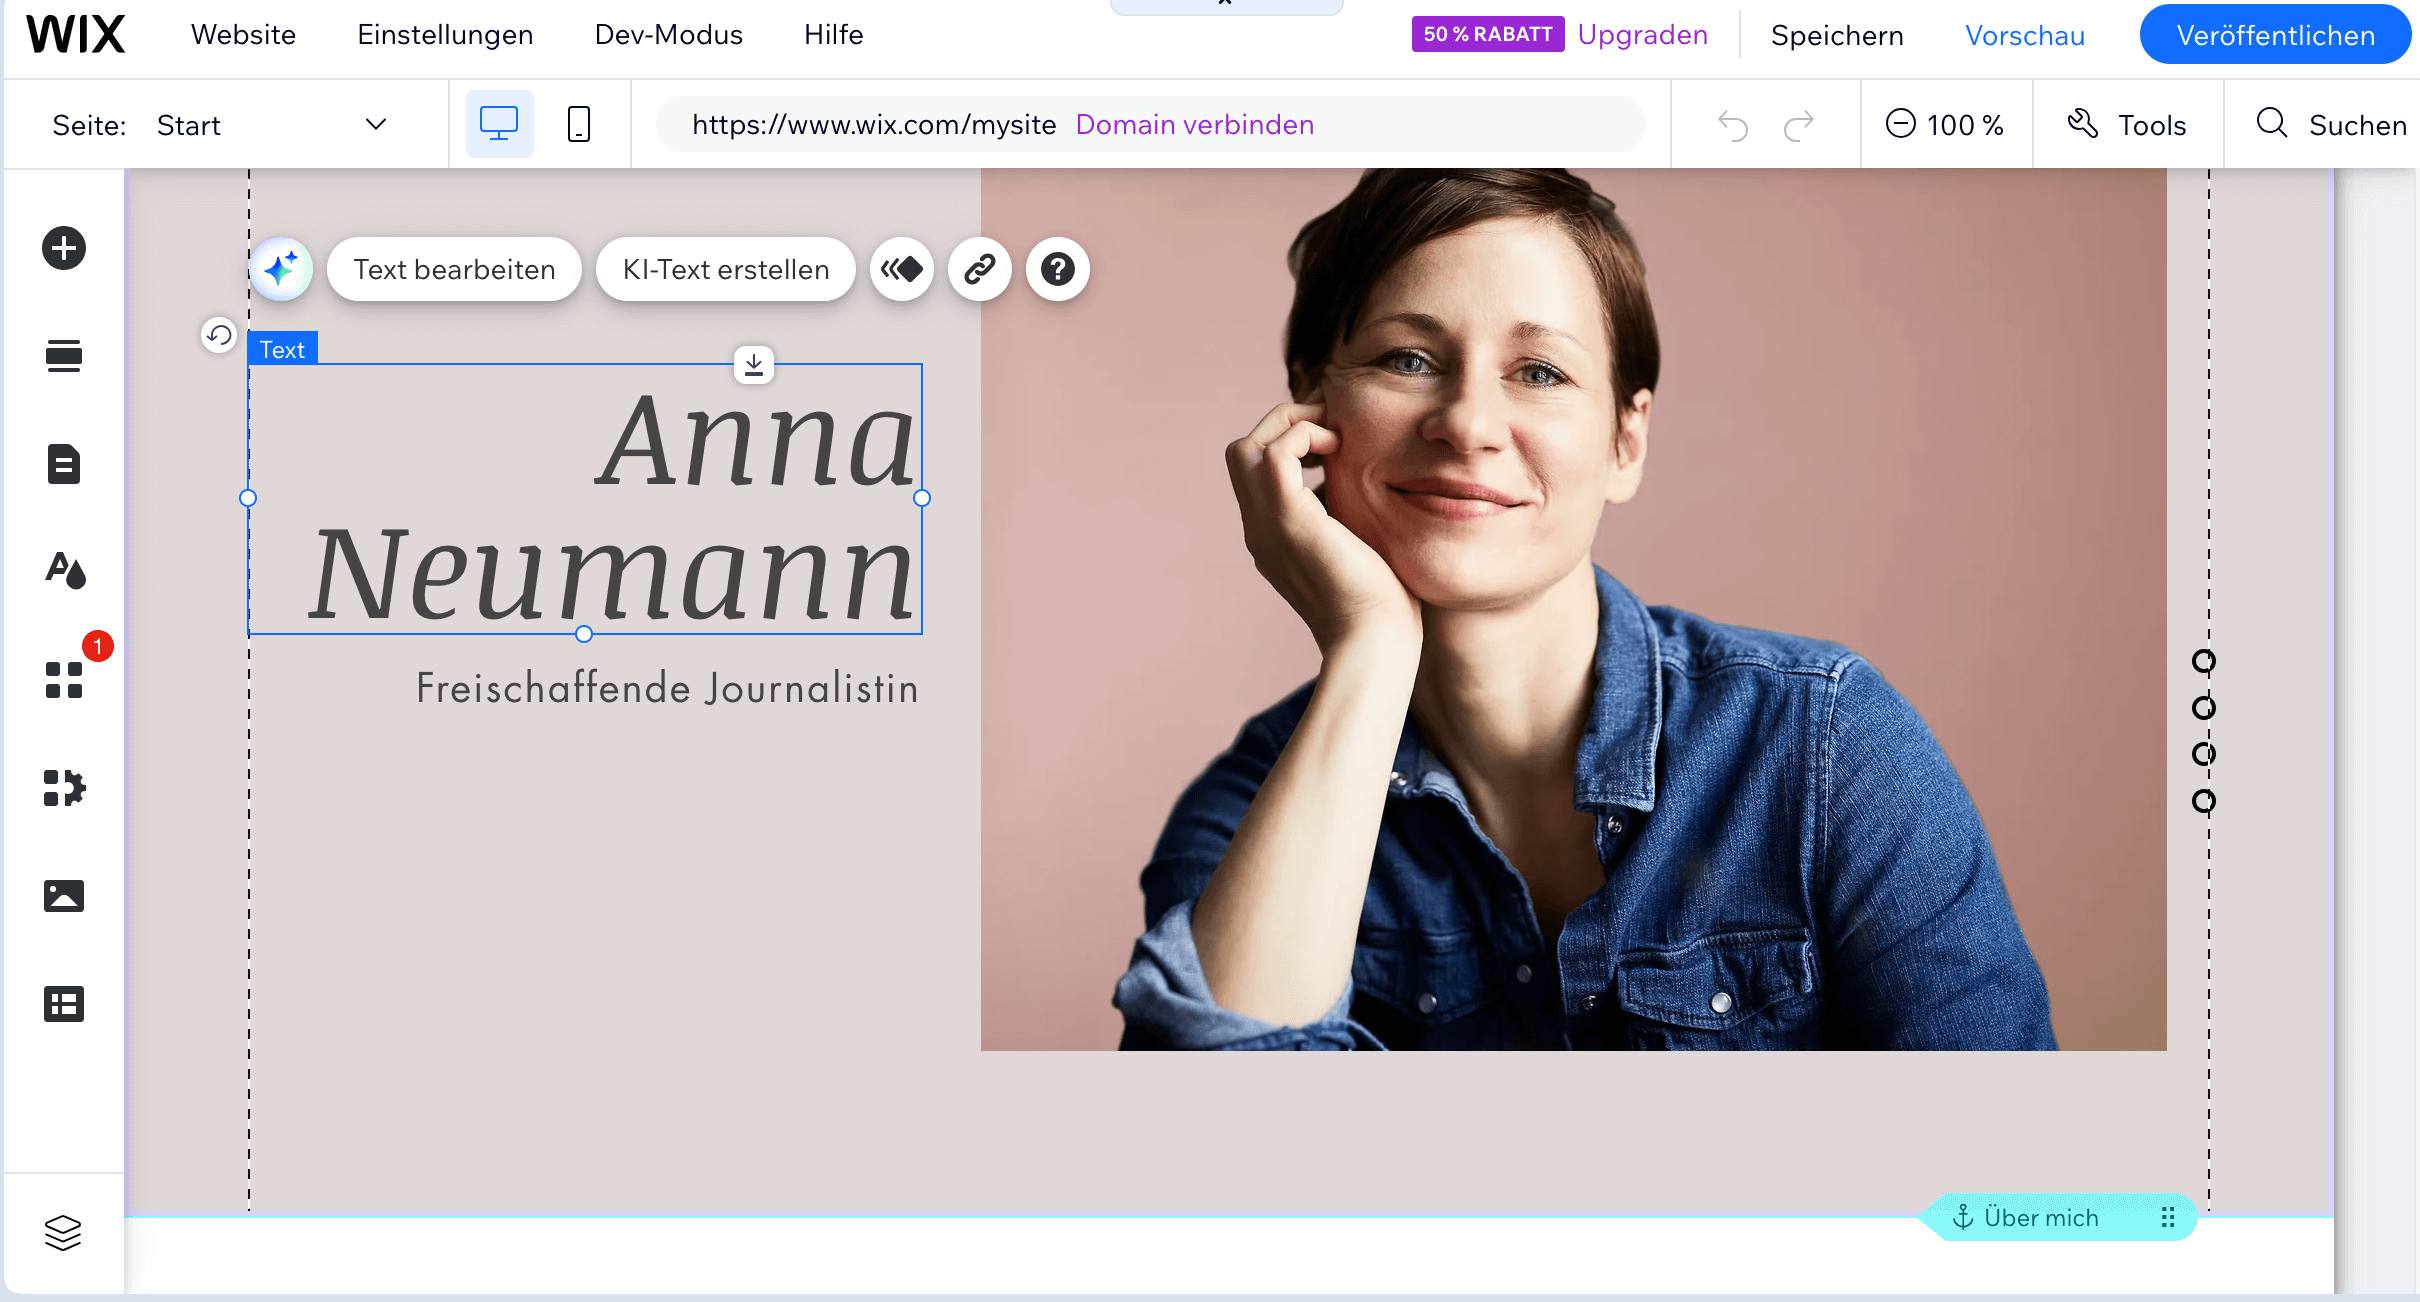Open the CMS table icon
Screen dimensions: 2420x1302
pyautogui.click(x=64, y=1004)
